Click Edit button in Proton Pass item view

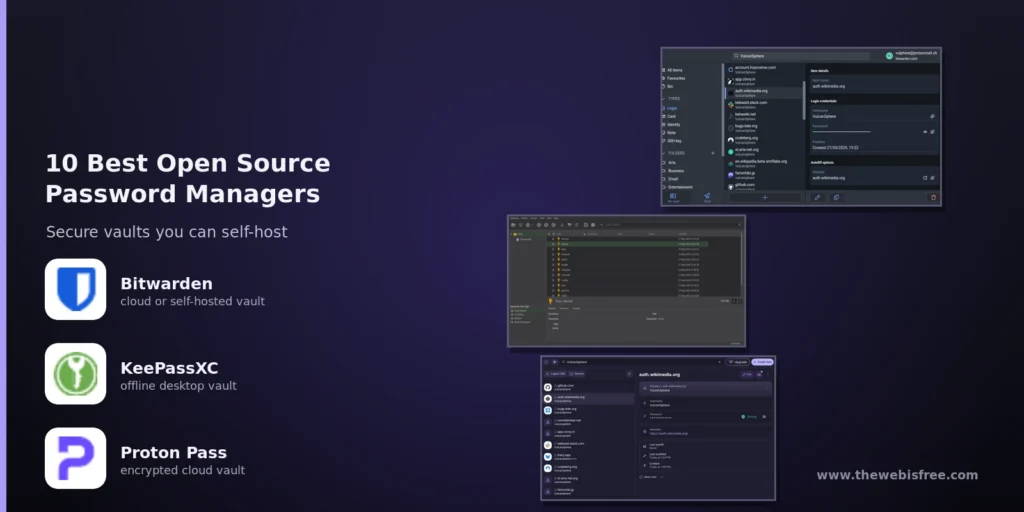coord(746,374)
